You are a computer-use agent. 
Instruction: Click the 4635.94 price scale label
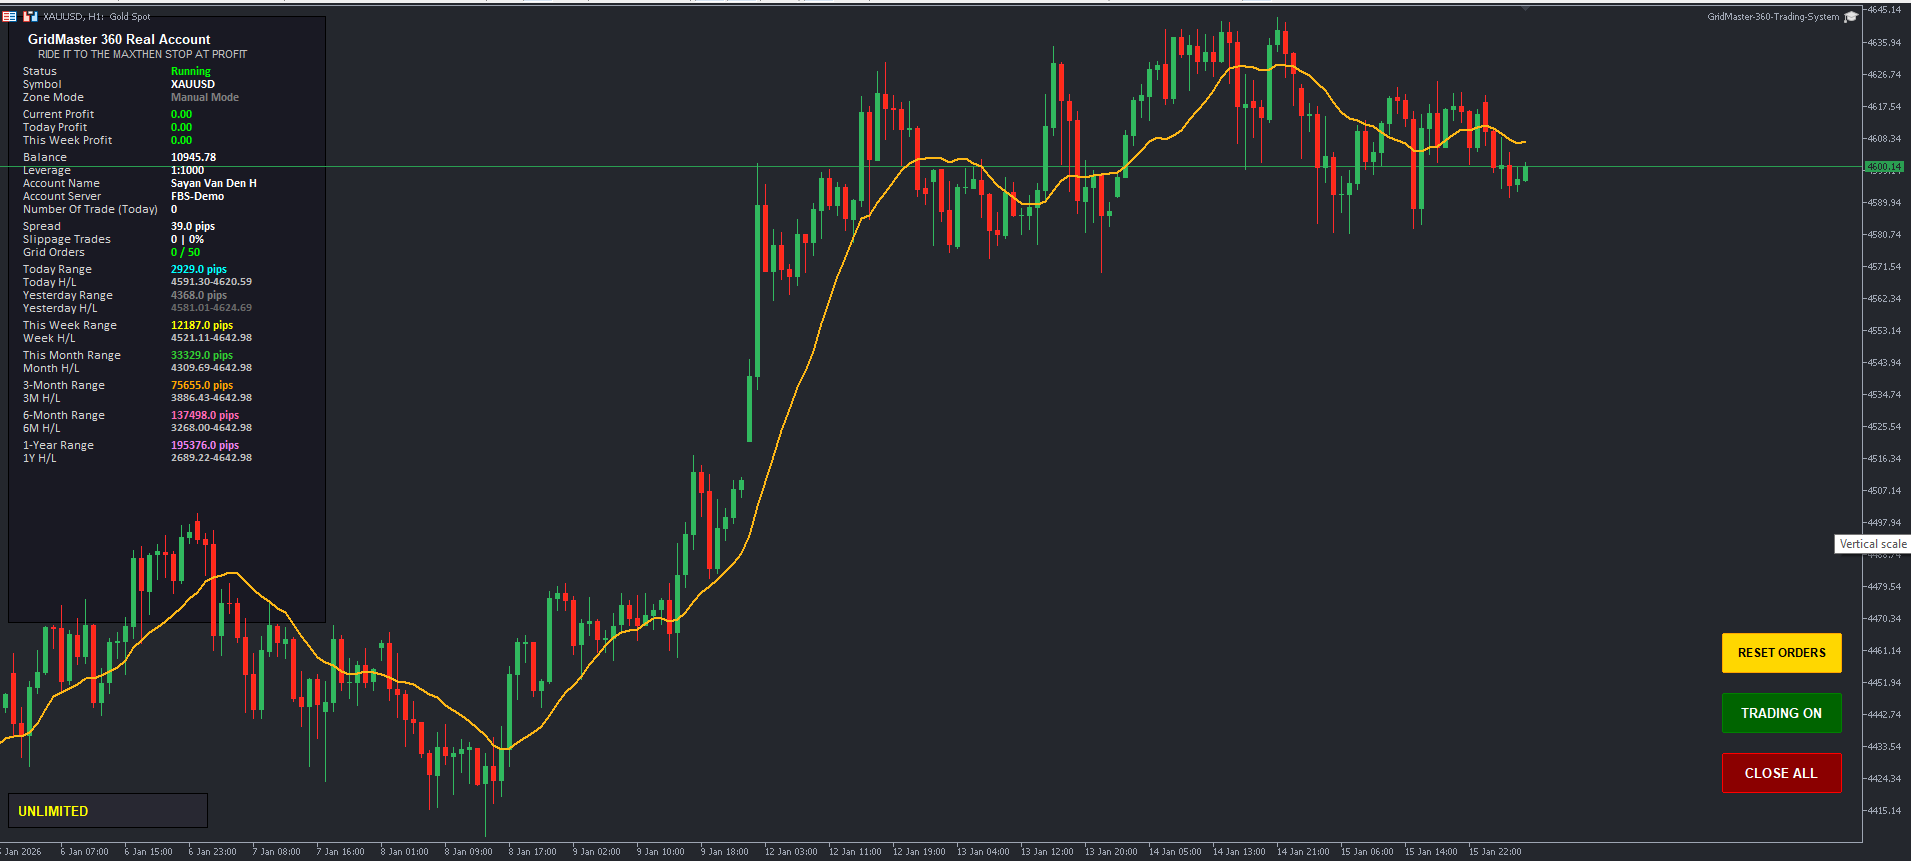click(x=1884, y=43)
